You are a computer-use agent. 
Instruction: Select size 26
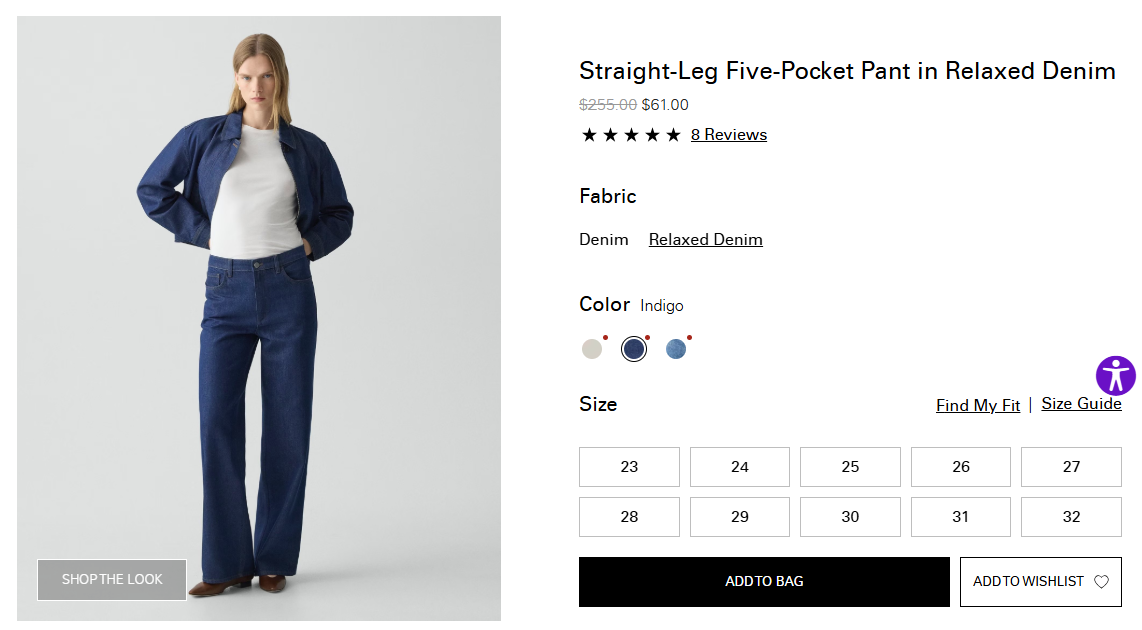click(960, 467)
